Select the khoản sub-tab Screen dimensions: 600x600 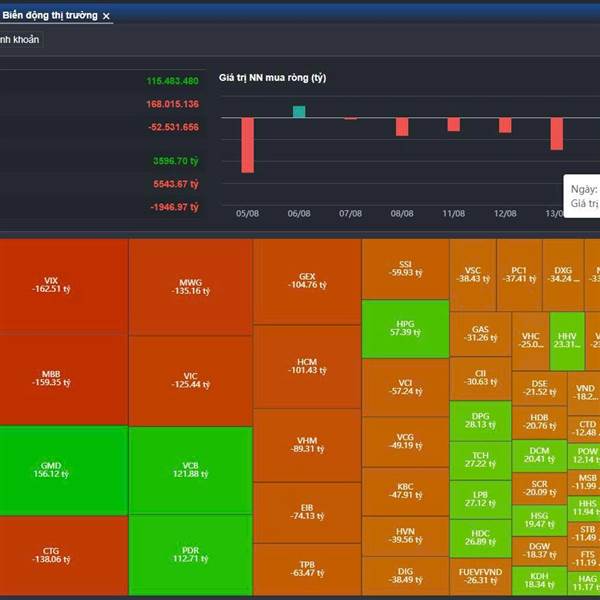point(20,39)
